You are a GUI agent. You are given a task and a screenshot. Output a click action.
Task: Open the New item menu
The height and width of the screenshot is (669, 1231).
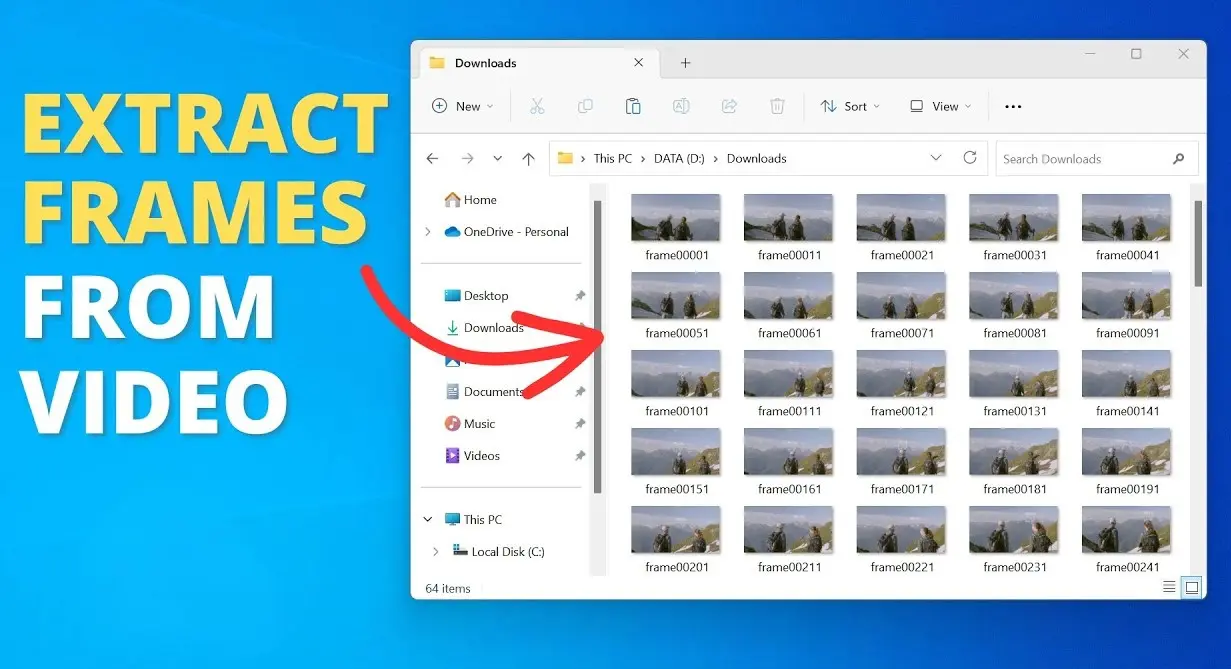(x=462, y=106)
